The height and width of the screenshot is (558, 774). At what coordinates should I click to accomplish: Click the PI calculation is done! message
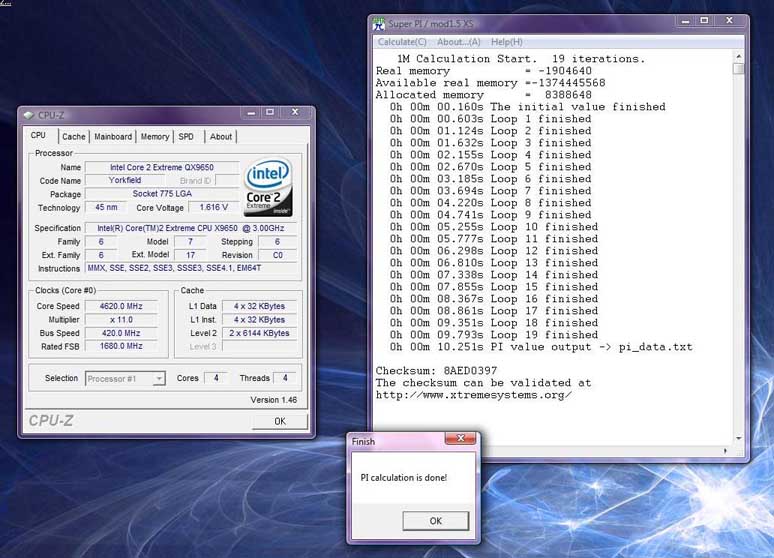[404, 478]
